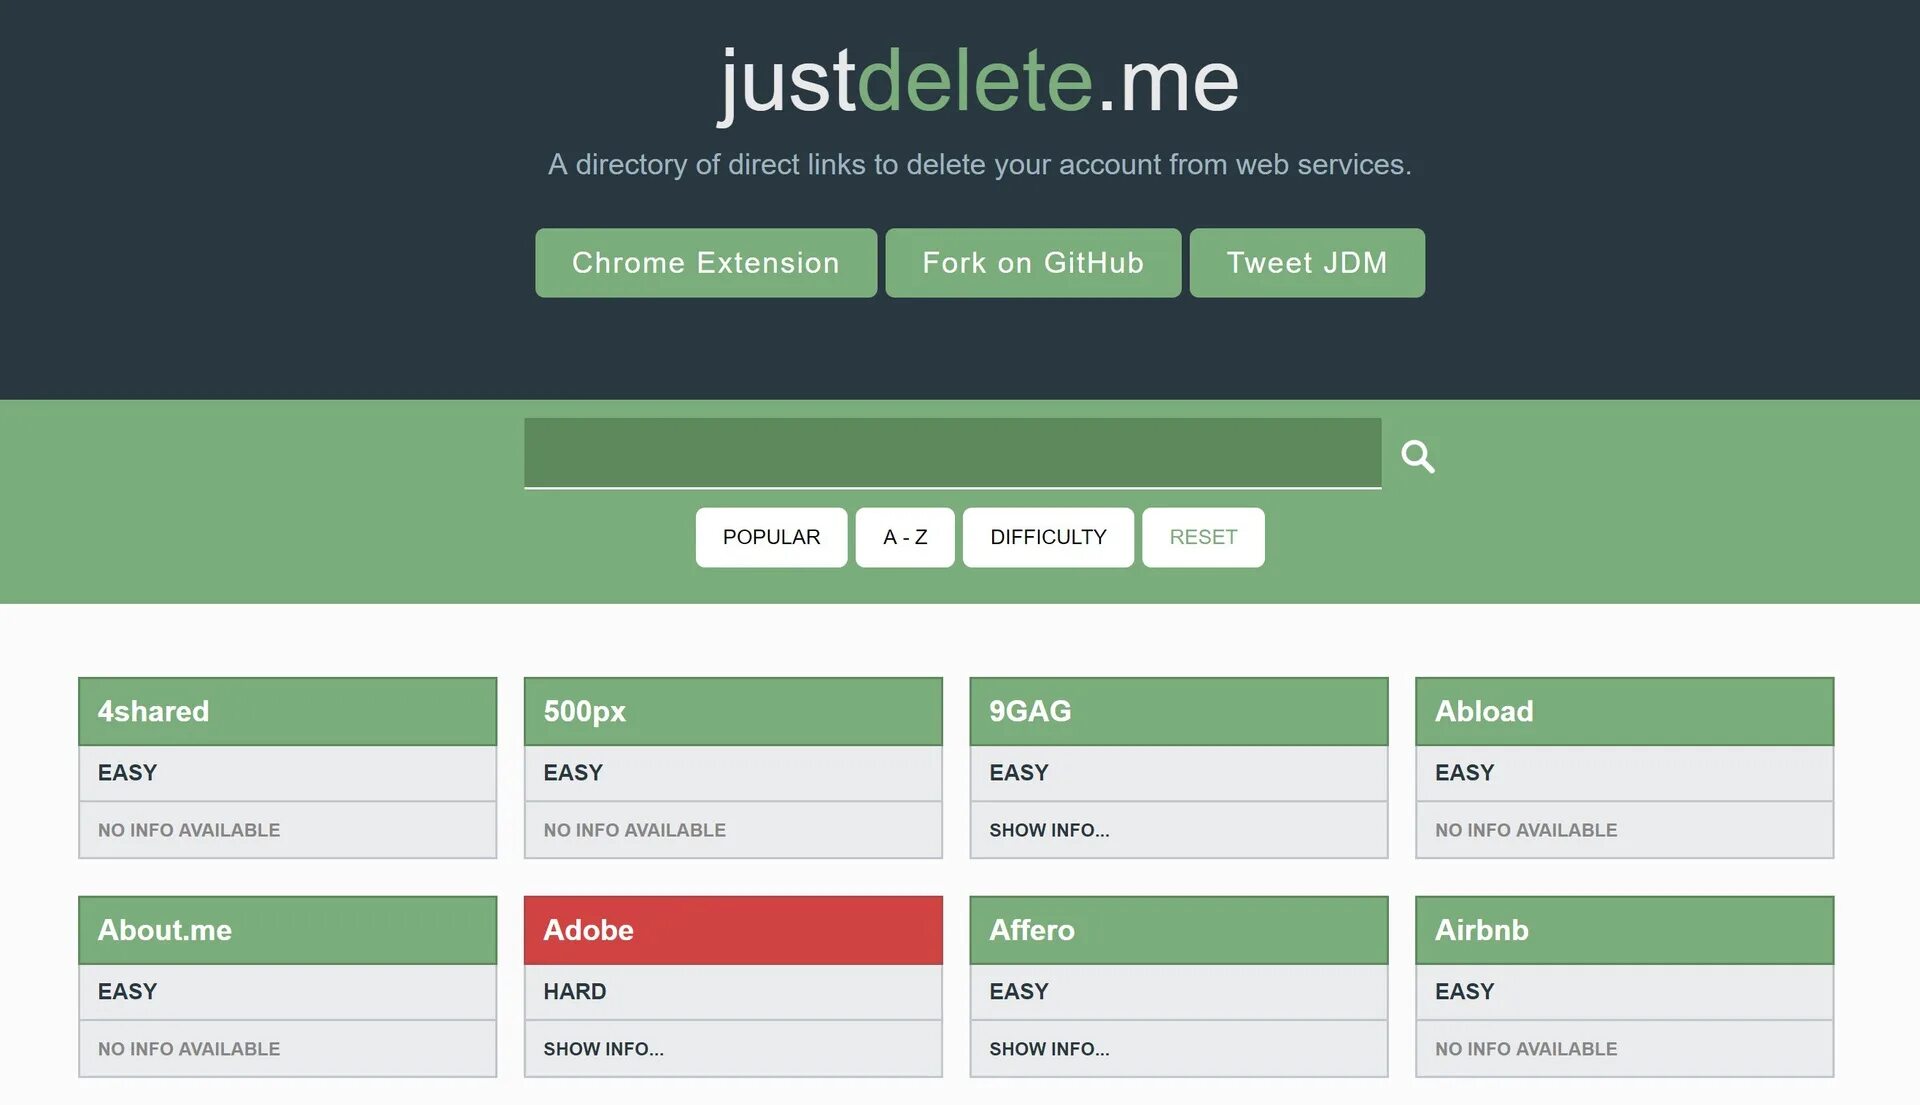This screenshot has width=1920, height=1105.
Task: Expand the Affero SHOW INFO section
Action: click(x=1050, y=1047)
